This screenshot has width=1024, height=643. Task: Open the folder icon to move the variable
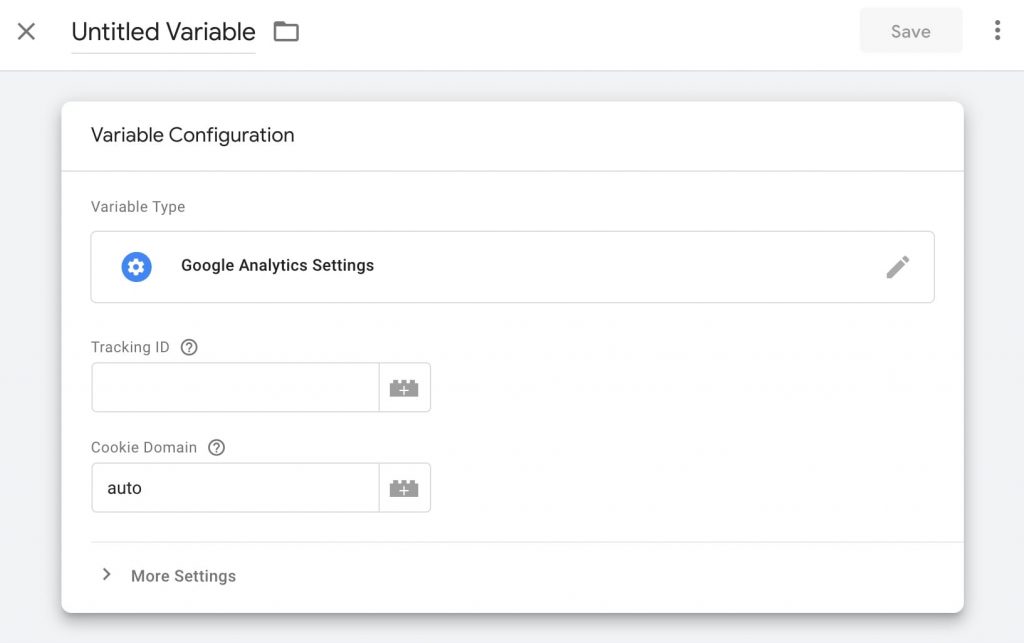pos(286,31)
